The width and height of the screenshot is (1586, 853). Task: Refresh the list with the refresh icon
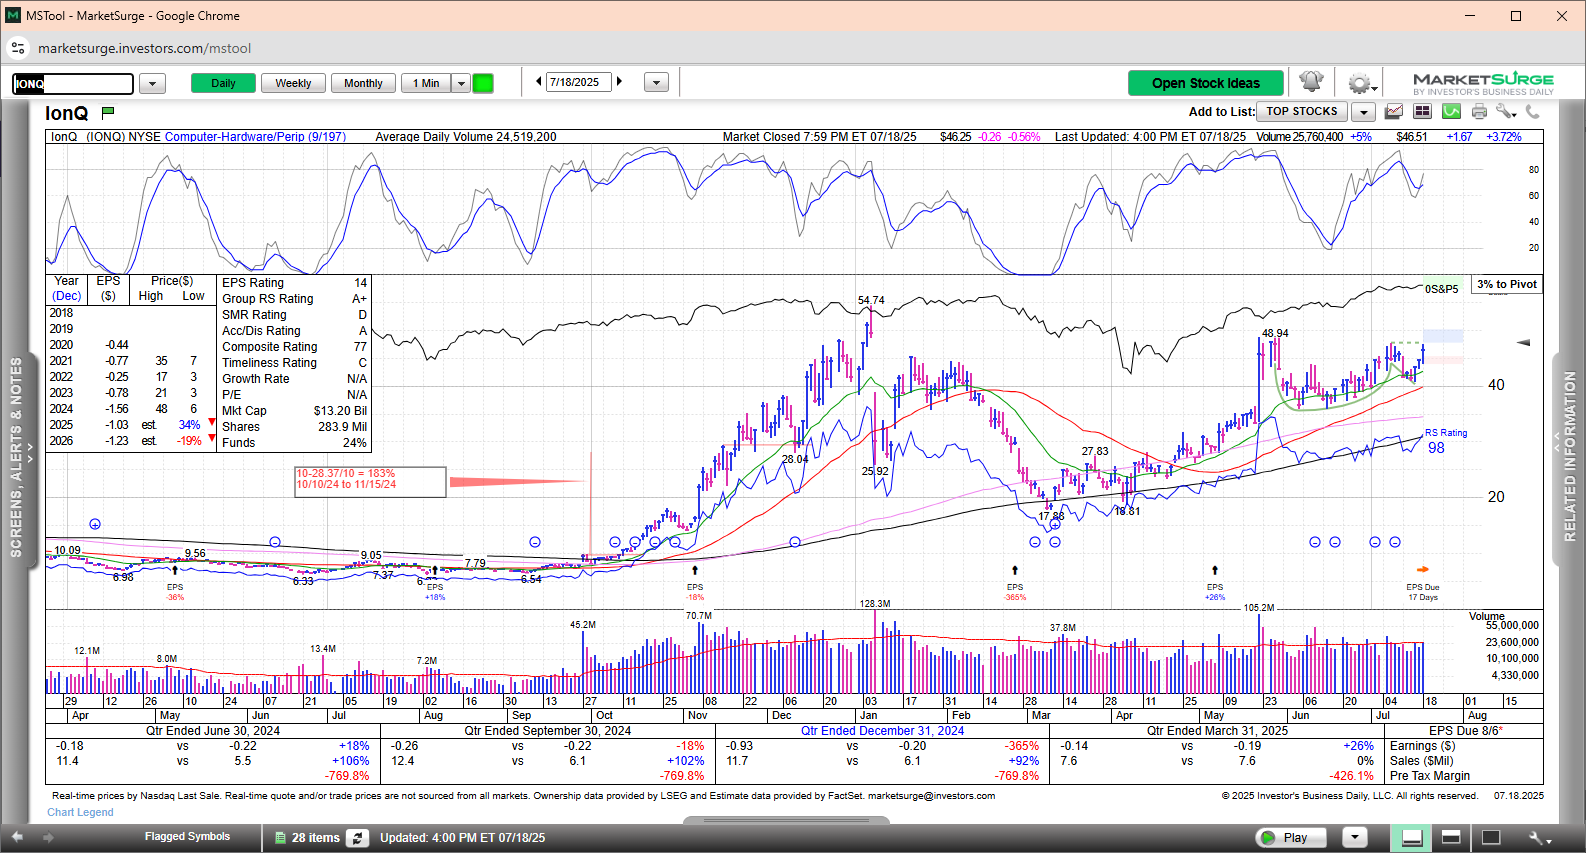point(357,838)
